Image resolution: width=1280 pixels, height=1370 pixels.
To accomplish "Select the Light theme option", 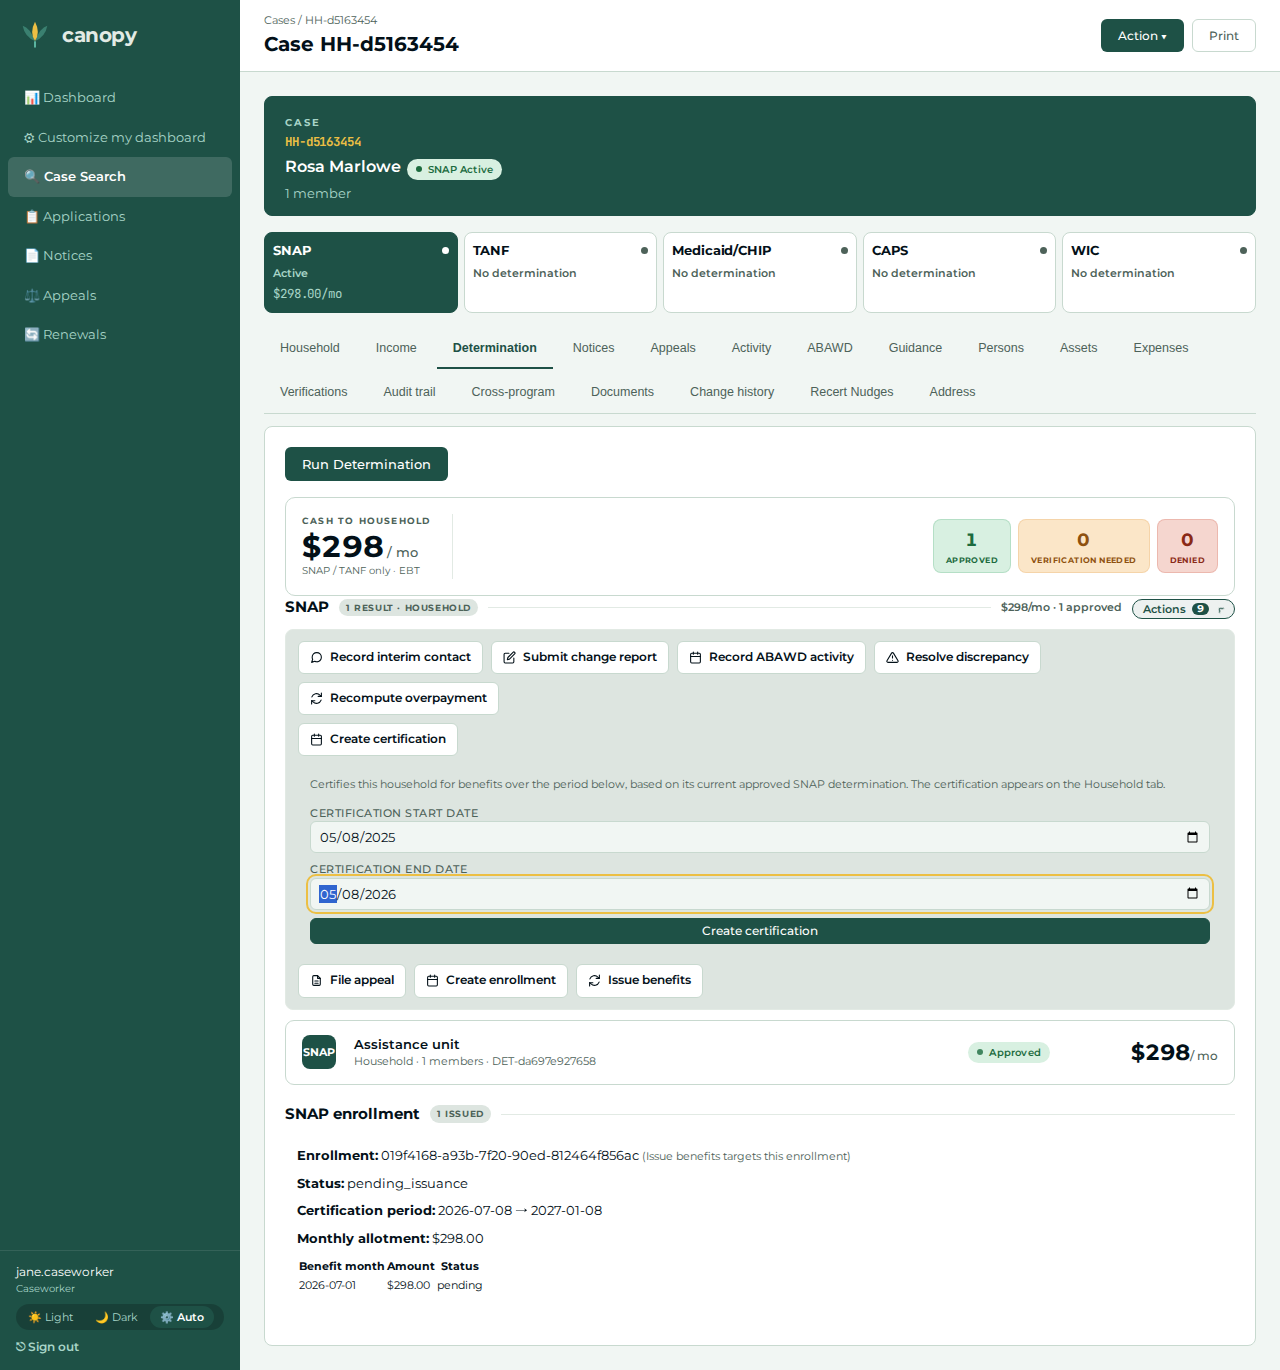I will [51, 1317].
